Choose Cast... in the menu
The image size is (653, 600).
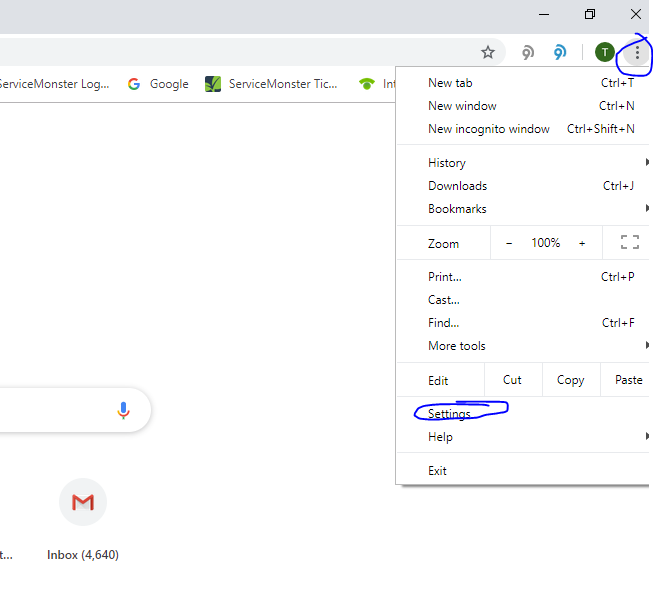(x=523, y=300)
